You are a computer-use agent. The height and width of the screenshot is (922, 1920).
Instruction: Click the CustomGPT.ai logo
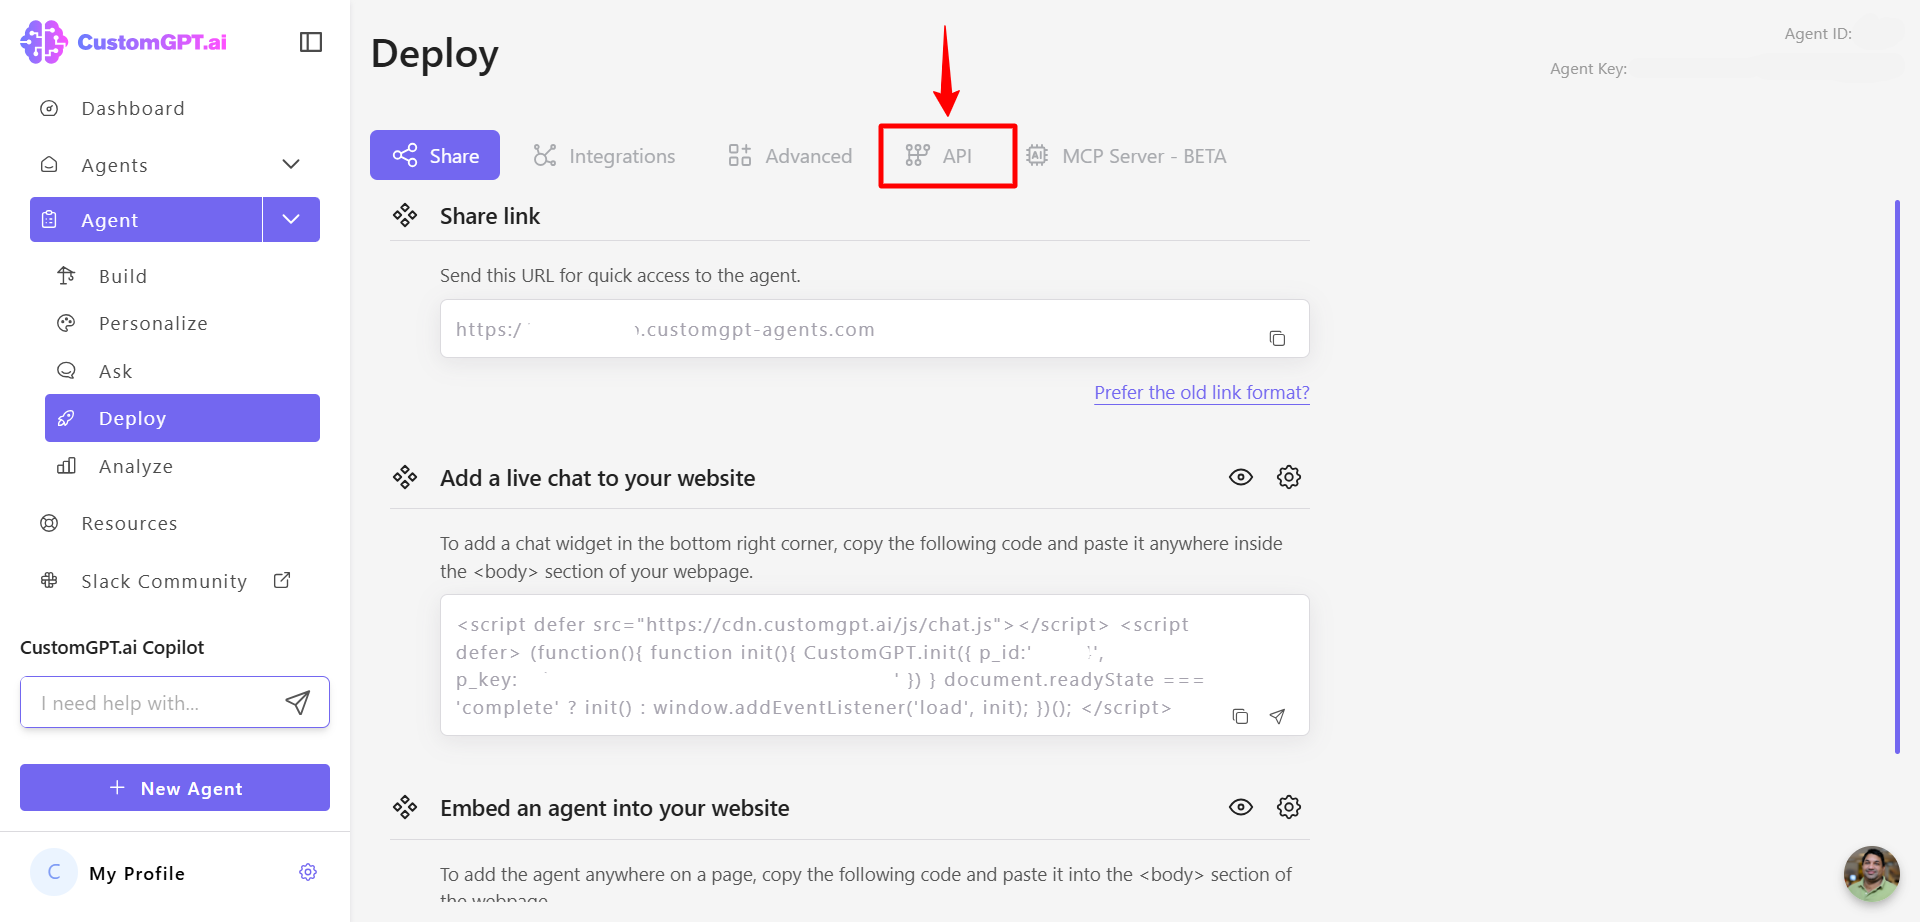[x=124, y=42]
